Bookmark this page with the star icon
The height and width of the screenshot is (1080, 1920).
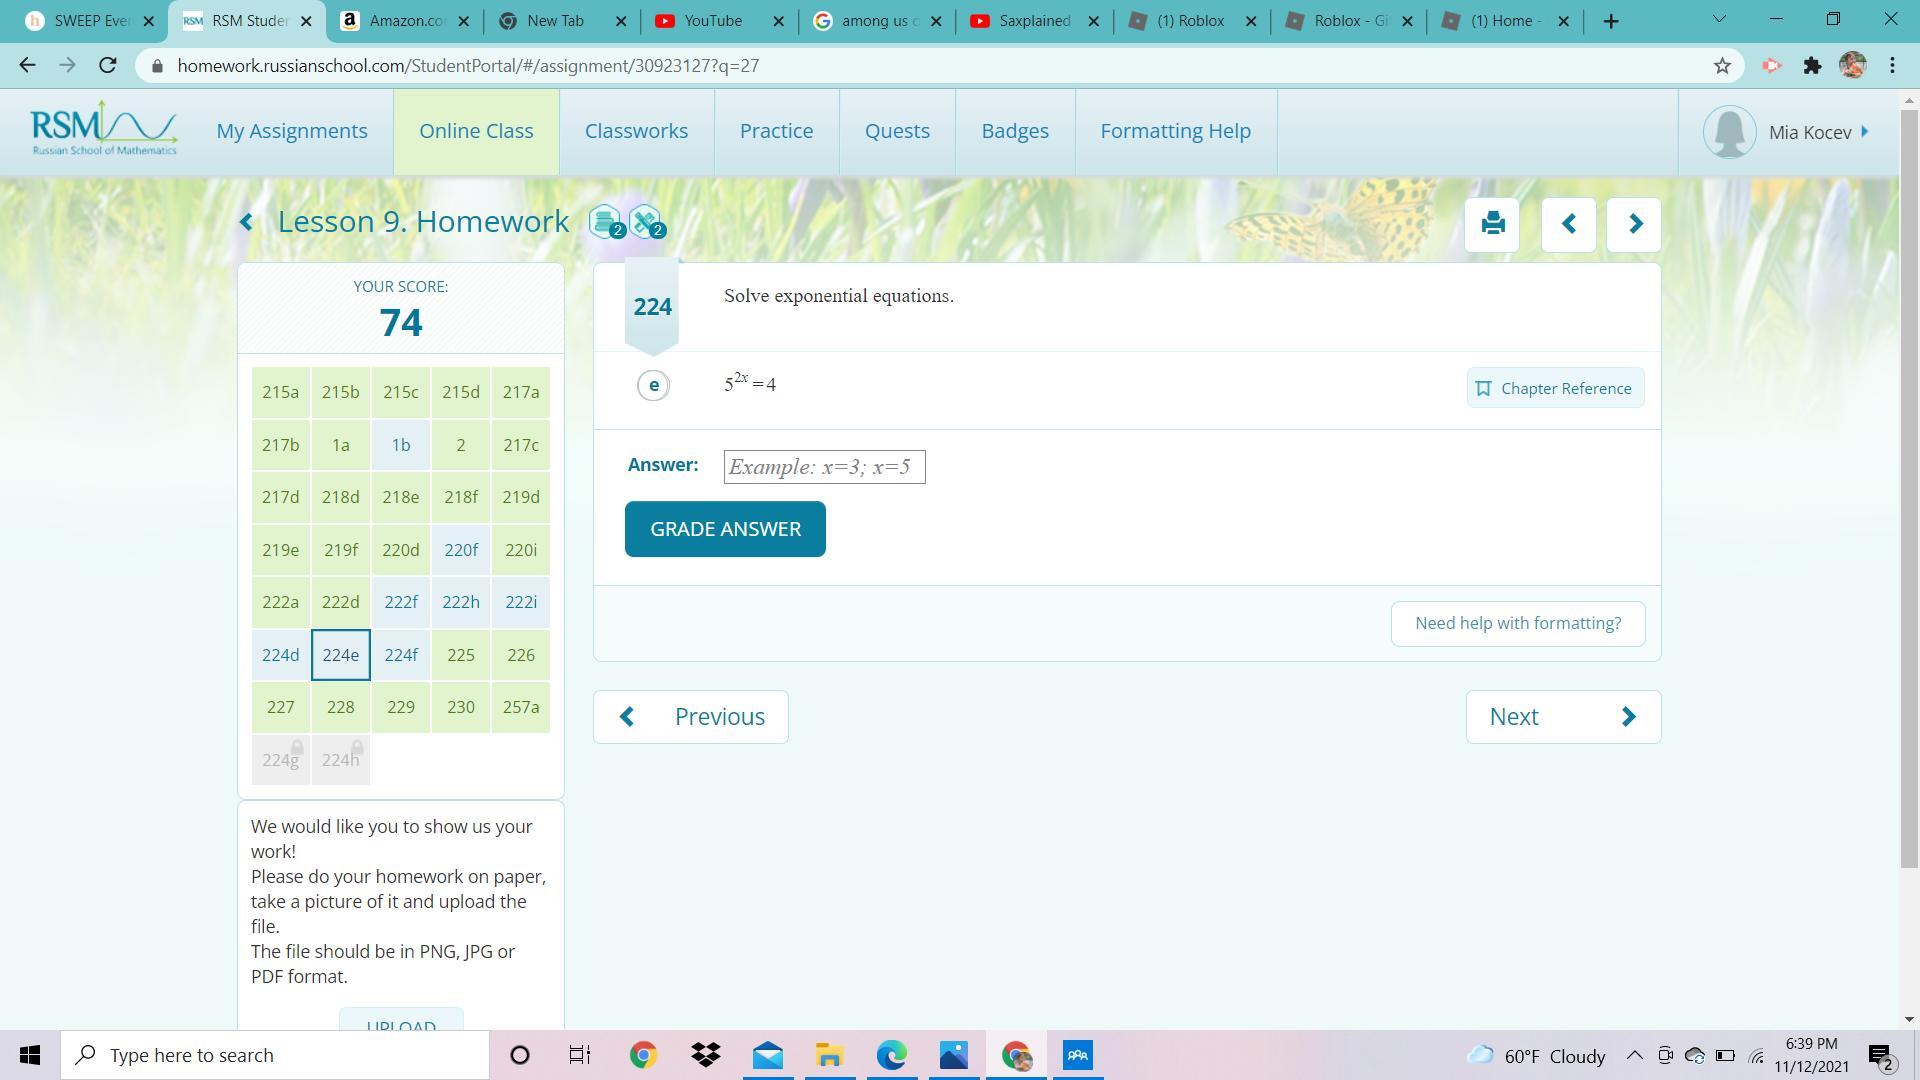click(x=1722, y=66)
